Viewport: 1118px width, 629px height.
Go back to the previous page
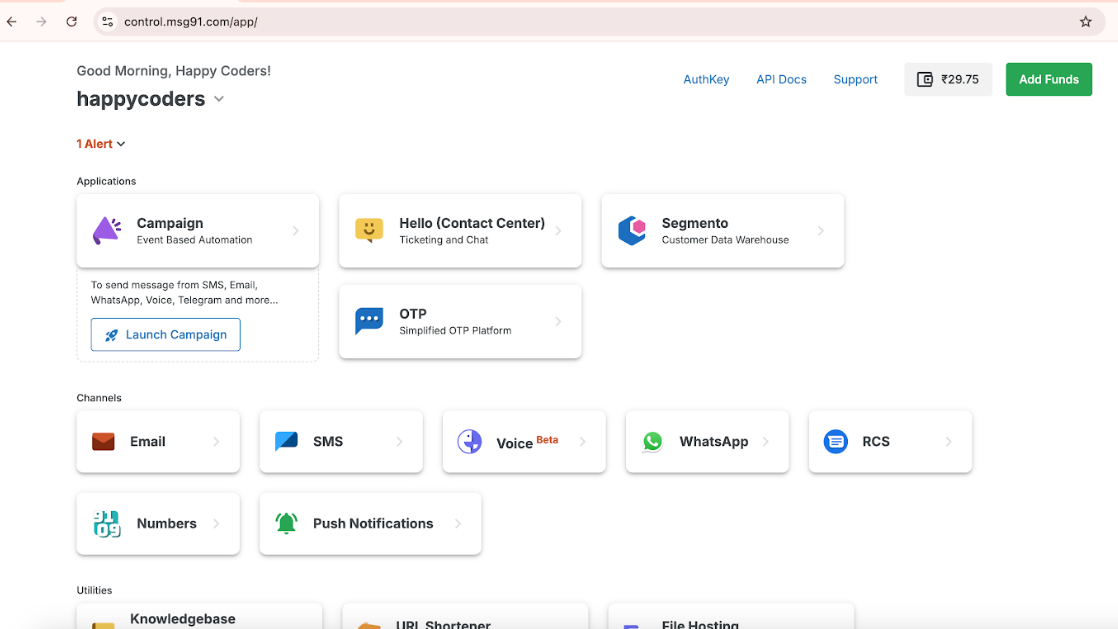[x=11, y=21]
